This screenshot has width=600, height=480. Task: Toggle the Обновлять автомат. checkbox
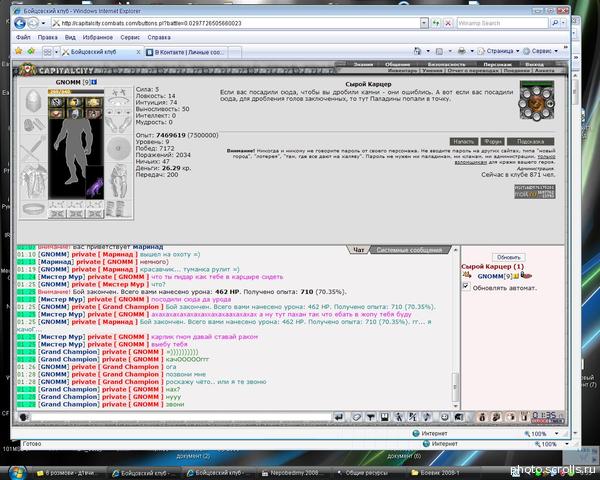click(466, 286)
